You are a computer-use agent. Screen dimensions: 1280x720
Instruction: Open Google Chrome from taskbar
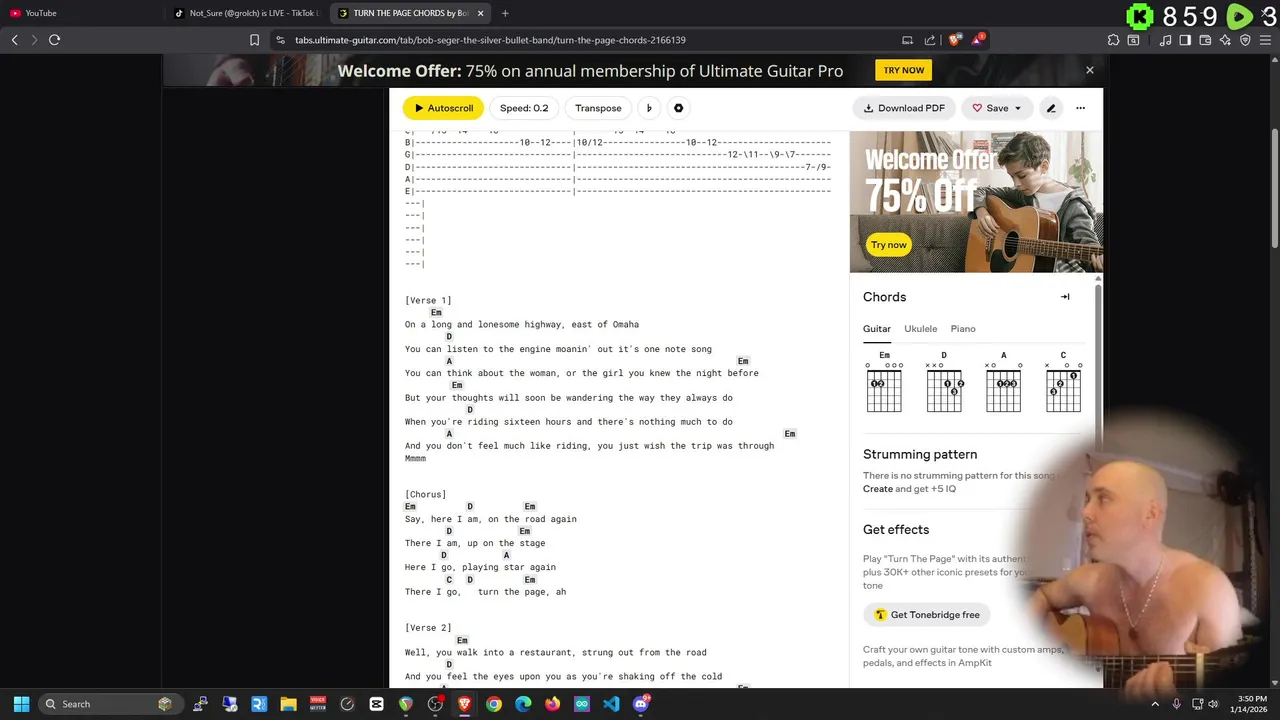coord(494,704)
